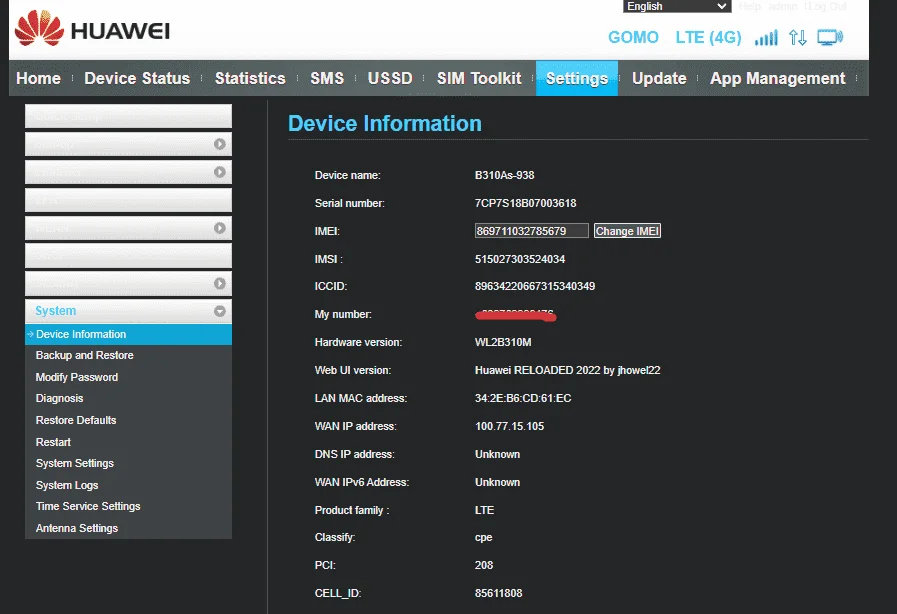Click Classify value cpe
This screenshot has width=897, height=614.
point(483,537)
